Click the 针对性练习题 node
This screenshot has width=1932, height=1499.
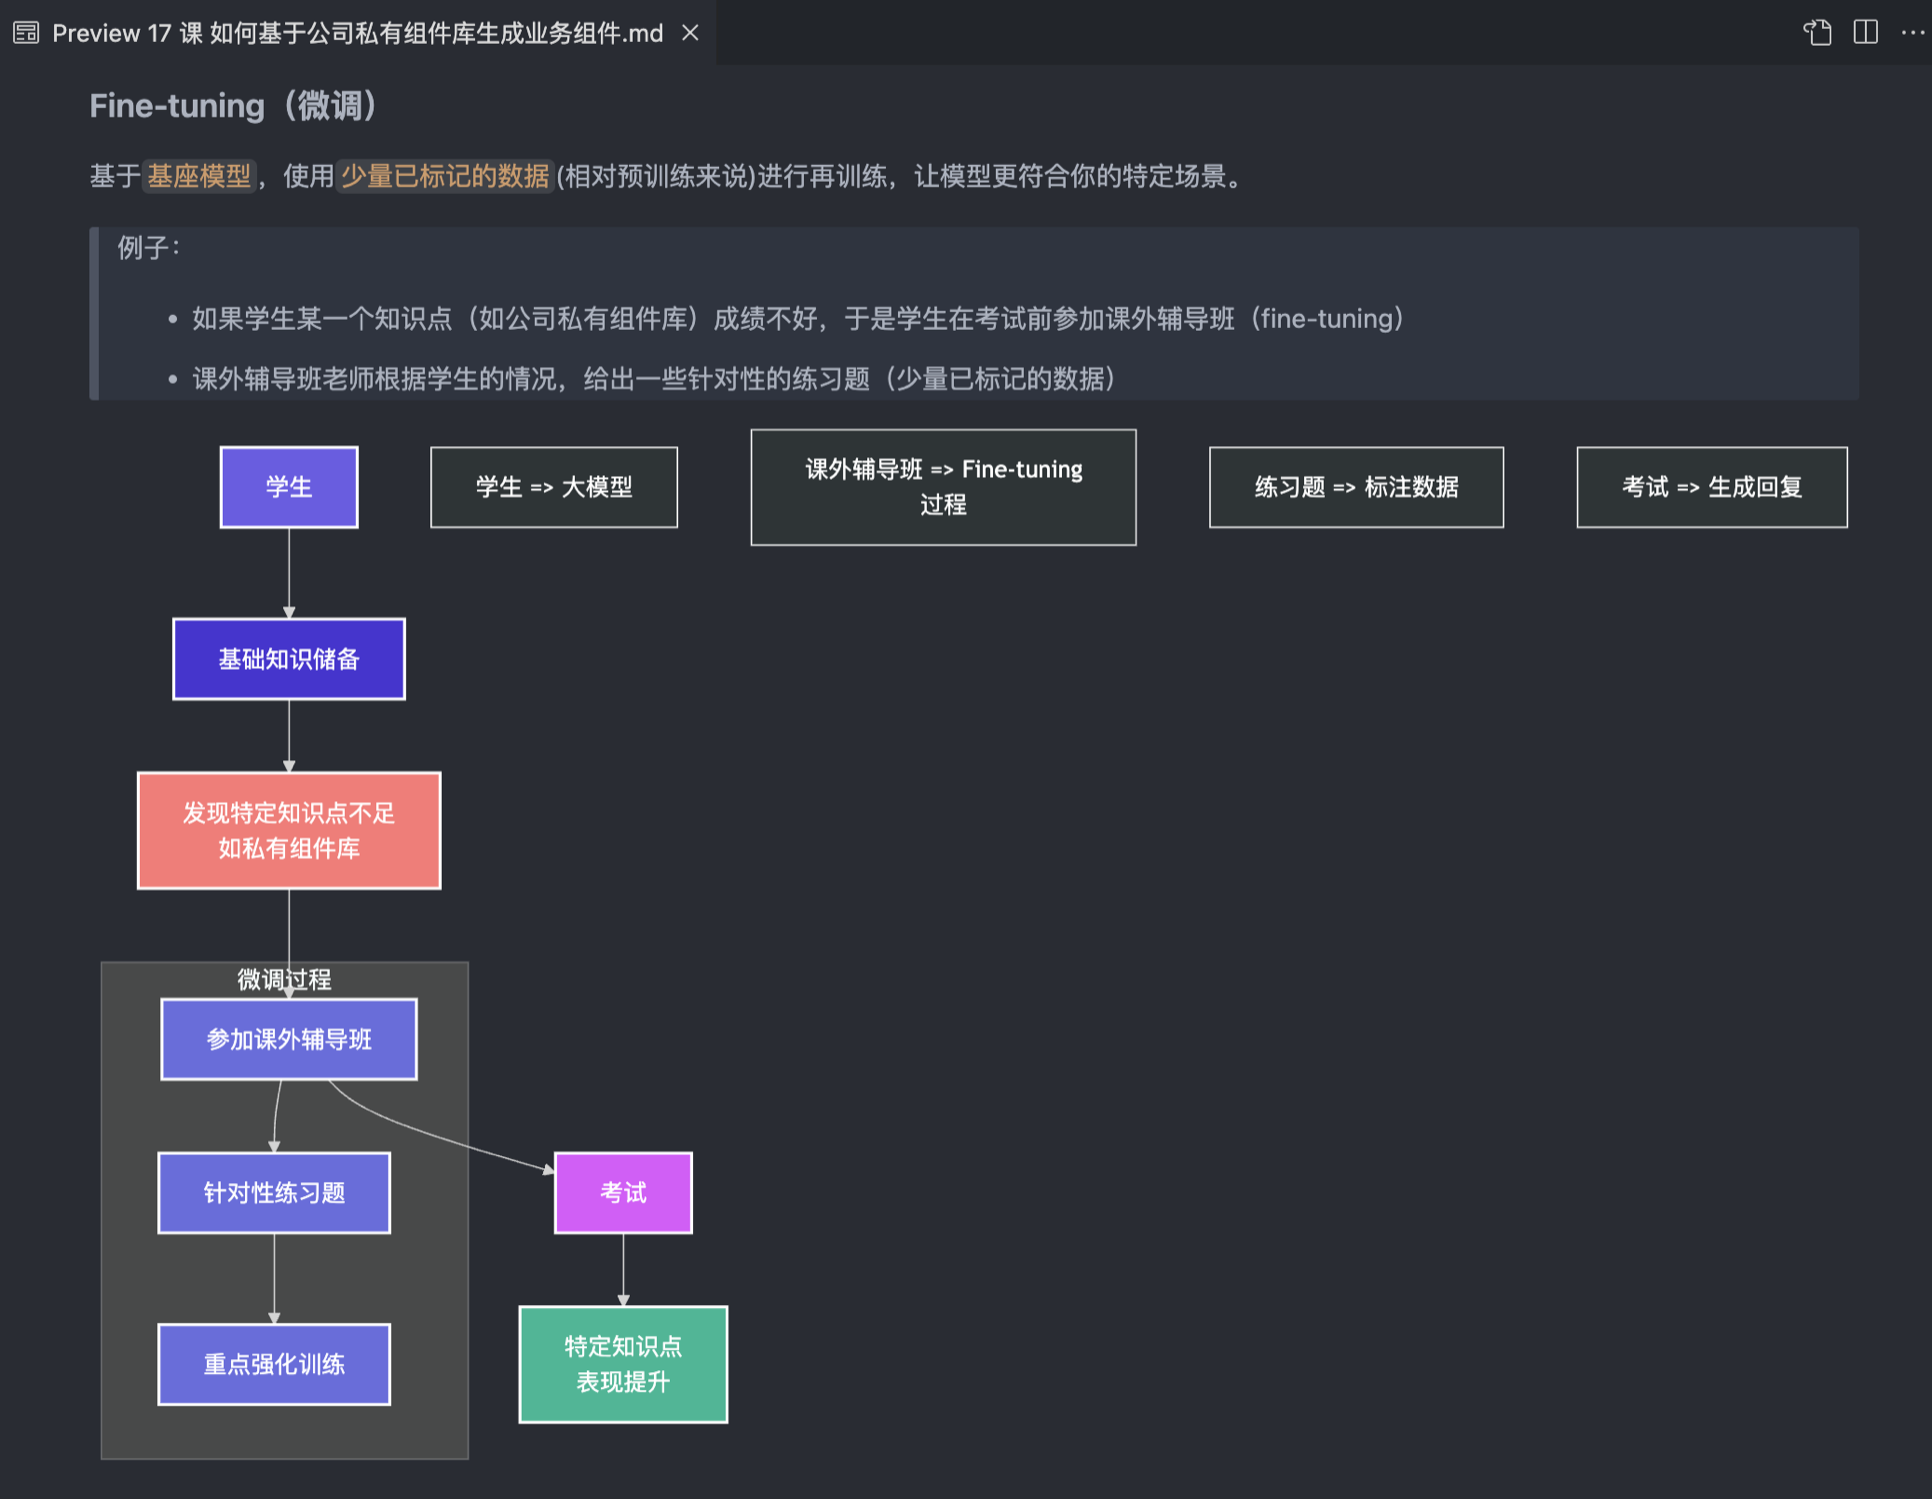pyautogui.click(x=274, y=1192)
